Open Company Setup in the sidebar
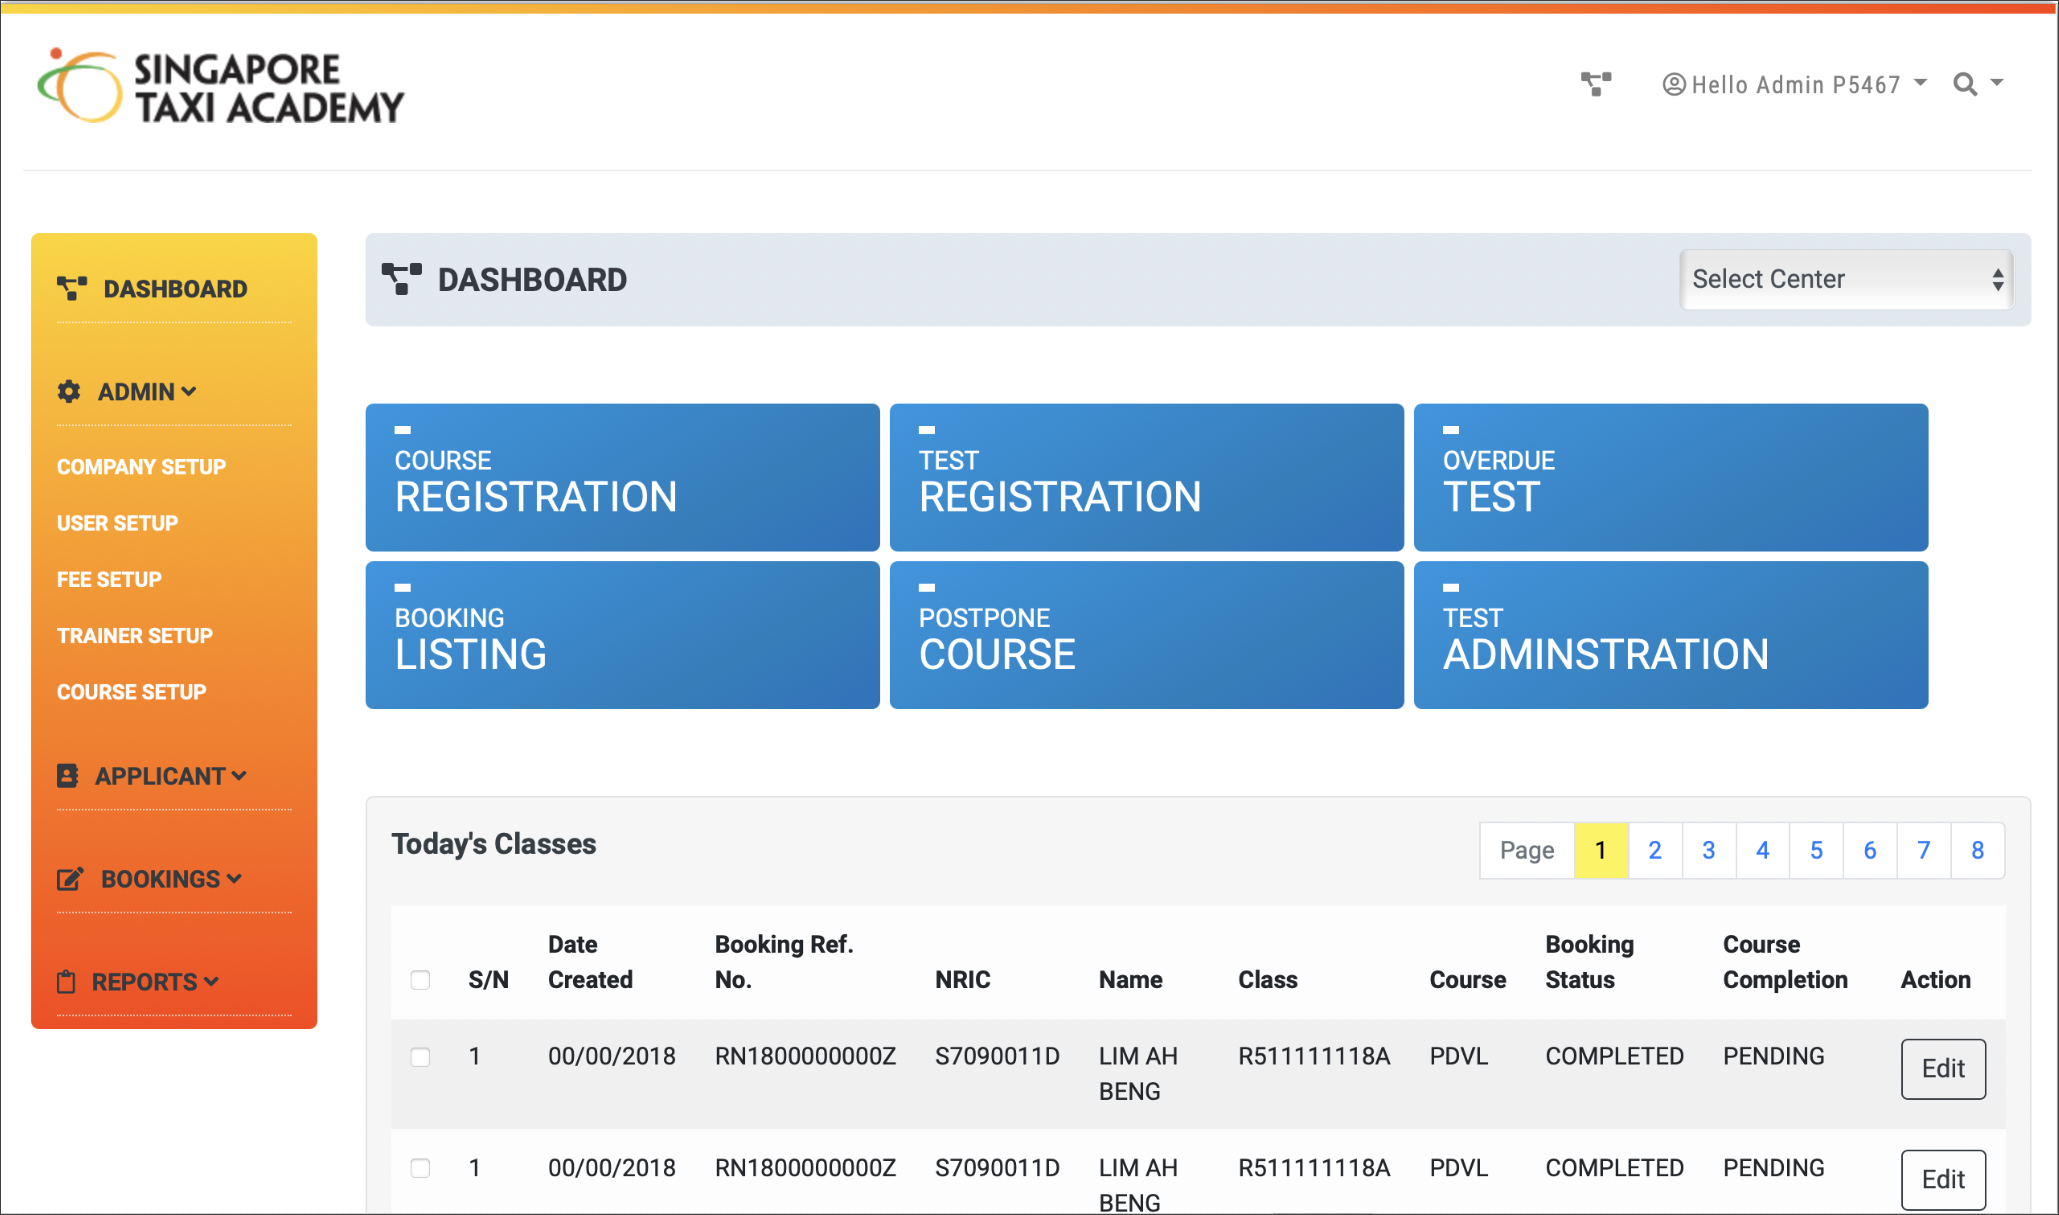 click(x=141, y=467)
